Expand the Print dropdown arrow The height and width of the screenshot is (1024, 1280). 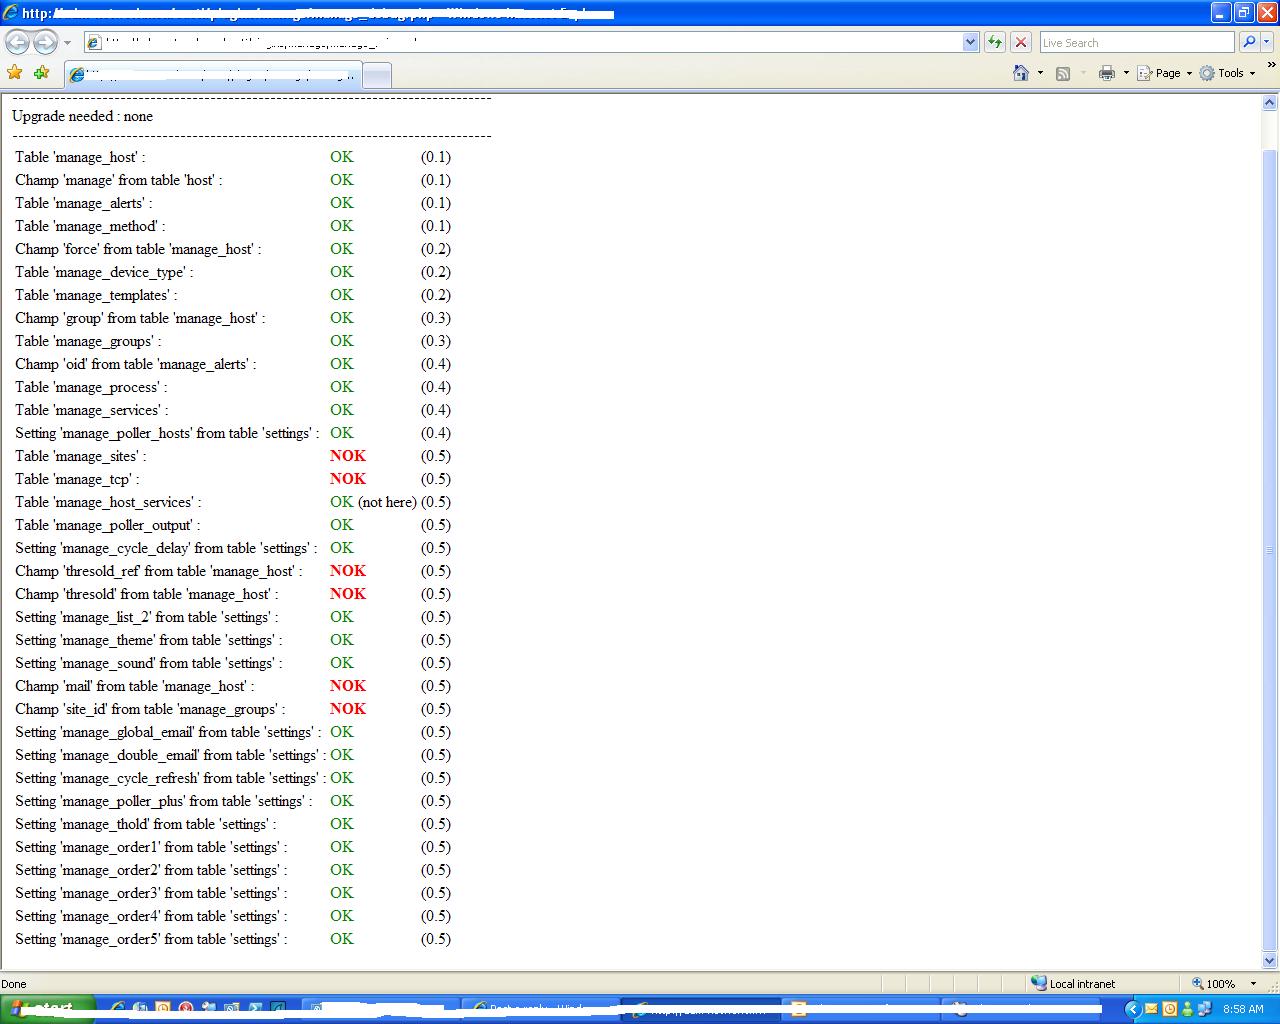pyautogui.click(x=1126, y=73)
